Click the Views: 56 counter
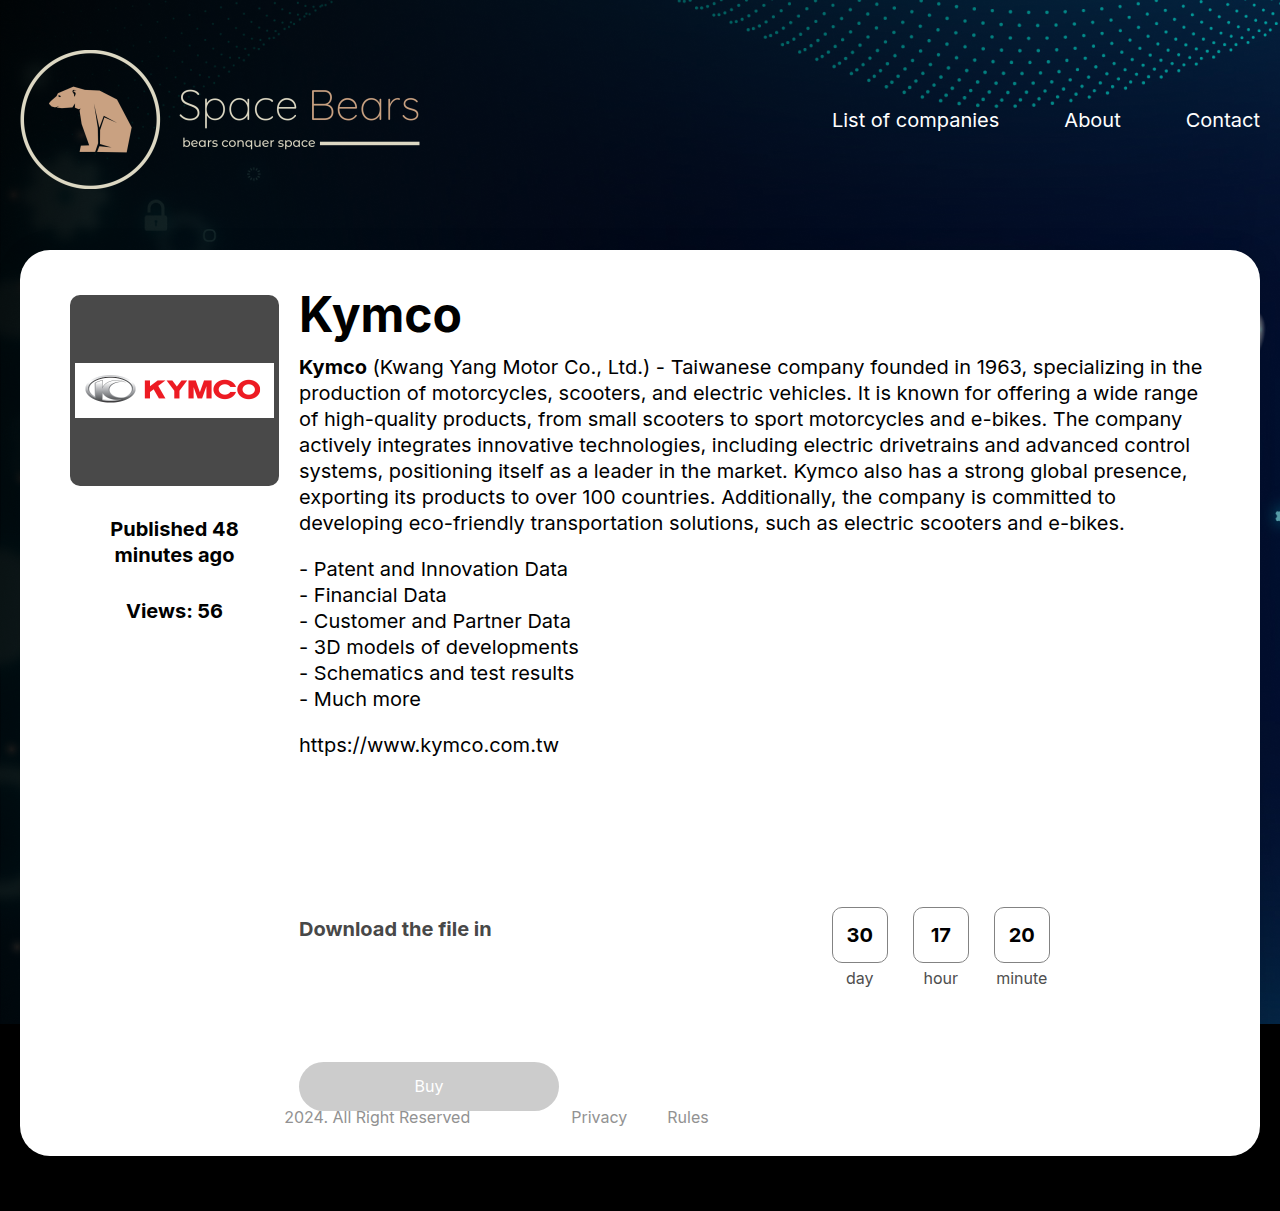Viewport: 1280px width, 1211px height. (174, 611)
